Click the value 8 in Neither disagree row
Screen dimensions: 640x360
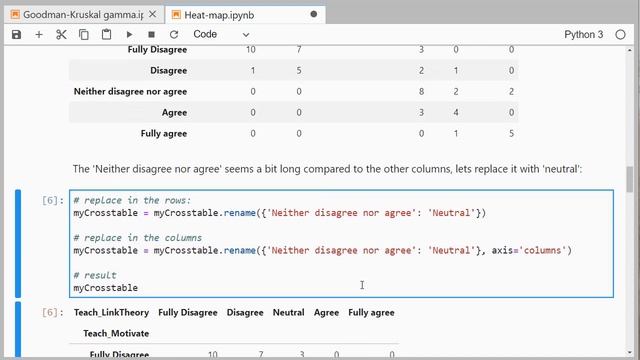tap(421, 91)
